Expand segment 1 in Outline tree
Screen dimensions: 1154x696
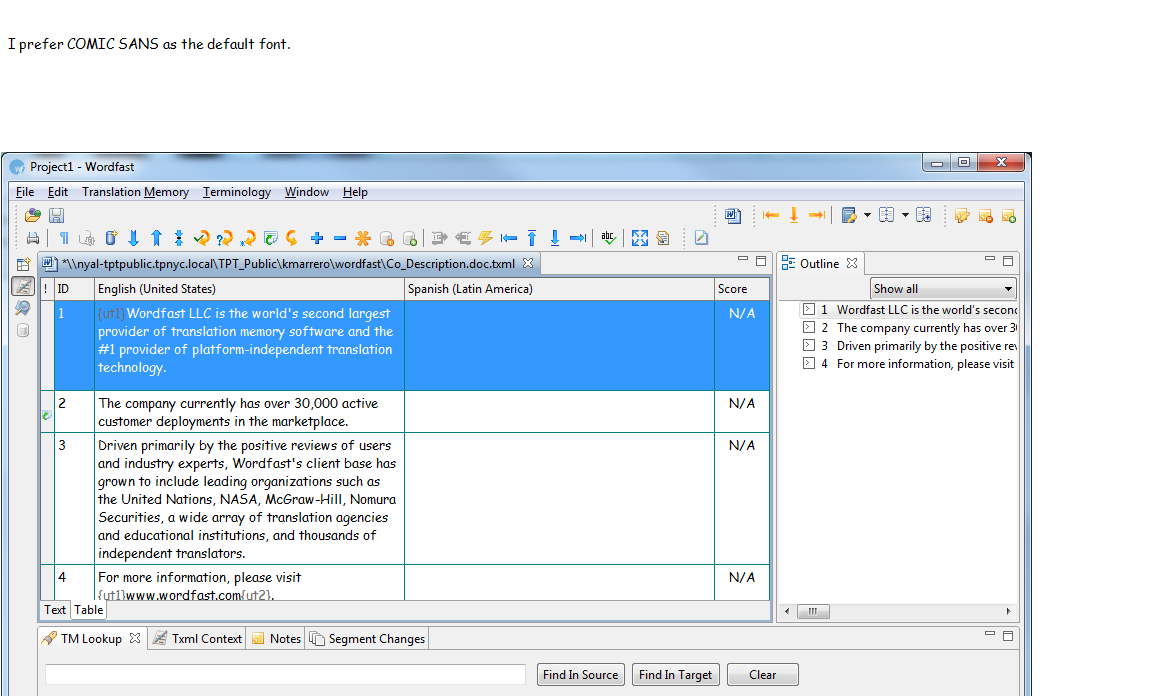pyautogui.click(x=808, y=310)
